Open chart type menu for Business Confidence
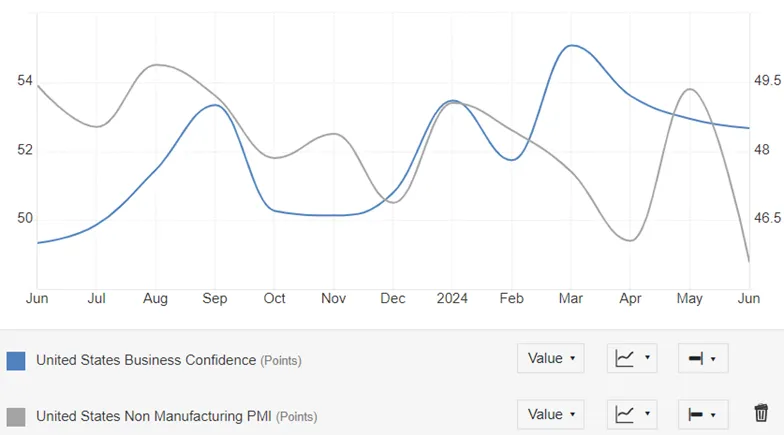 click(x=632, y=358)
